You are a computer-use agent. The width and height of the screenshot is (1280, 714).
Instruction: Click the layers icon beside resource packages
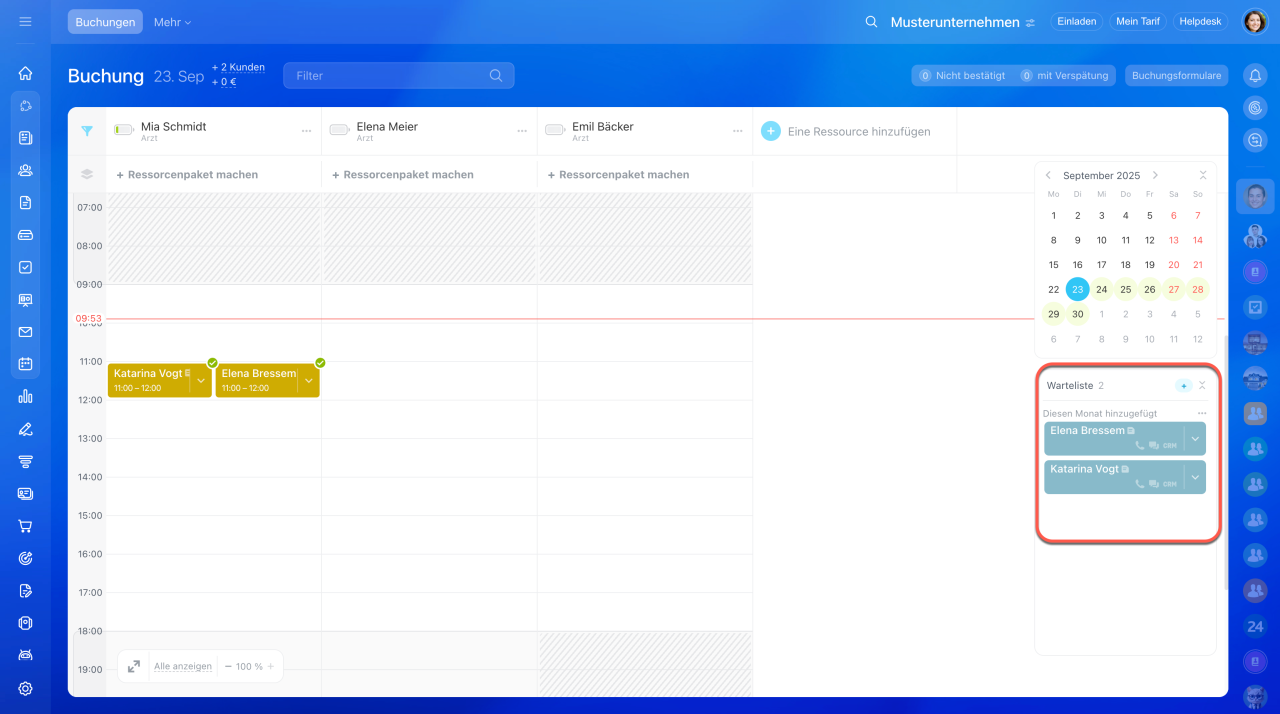click(x=87, y=174)
